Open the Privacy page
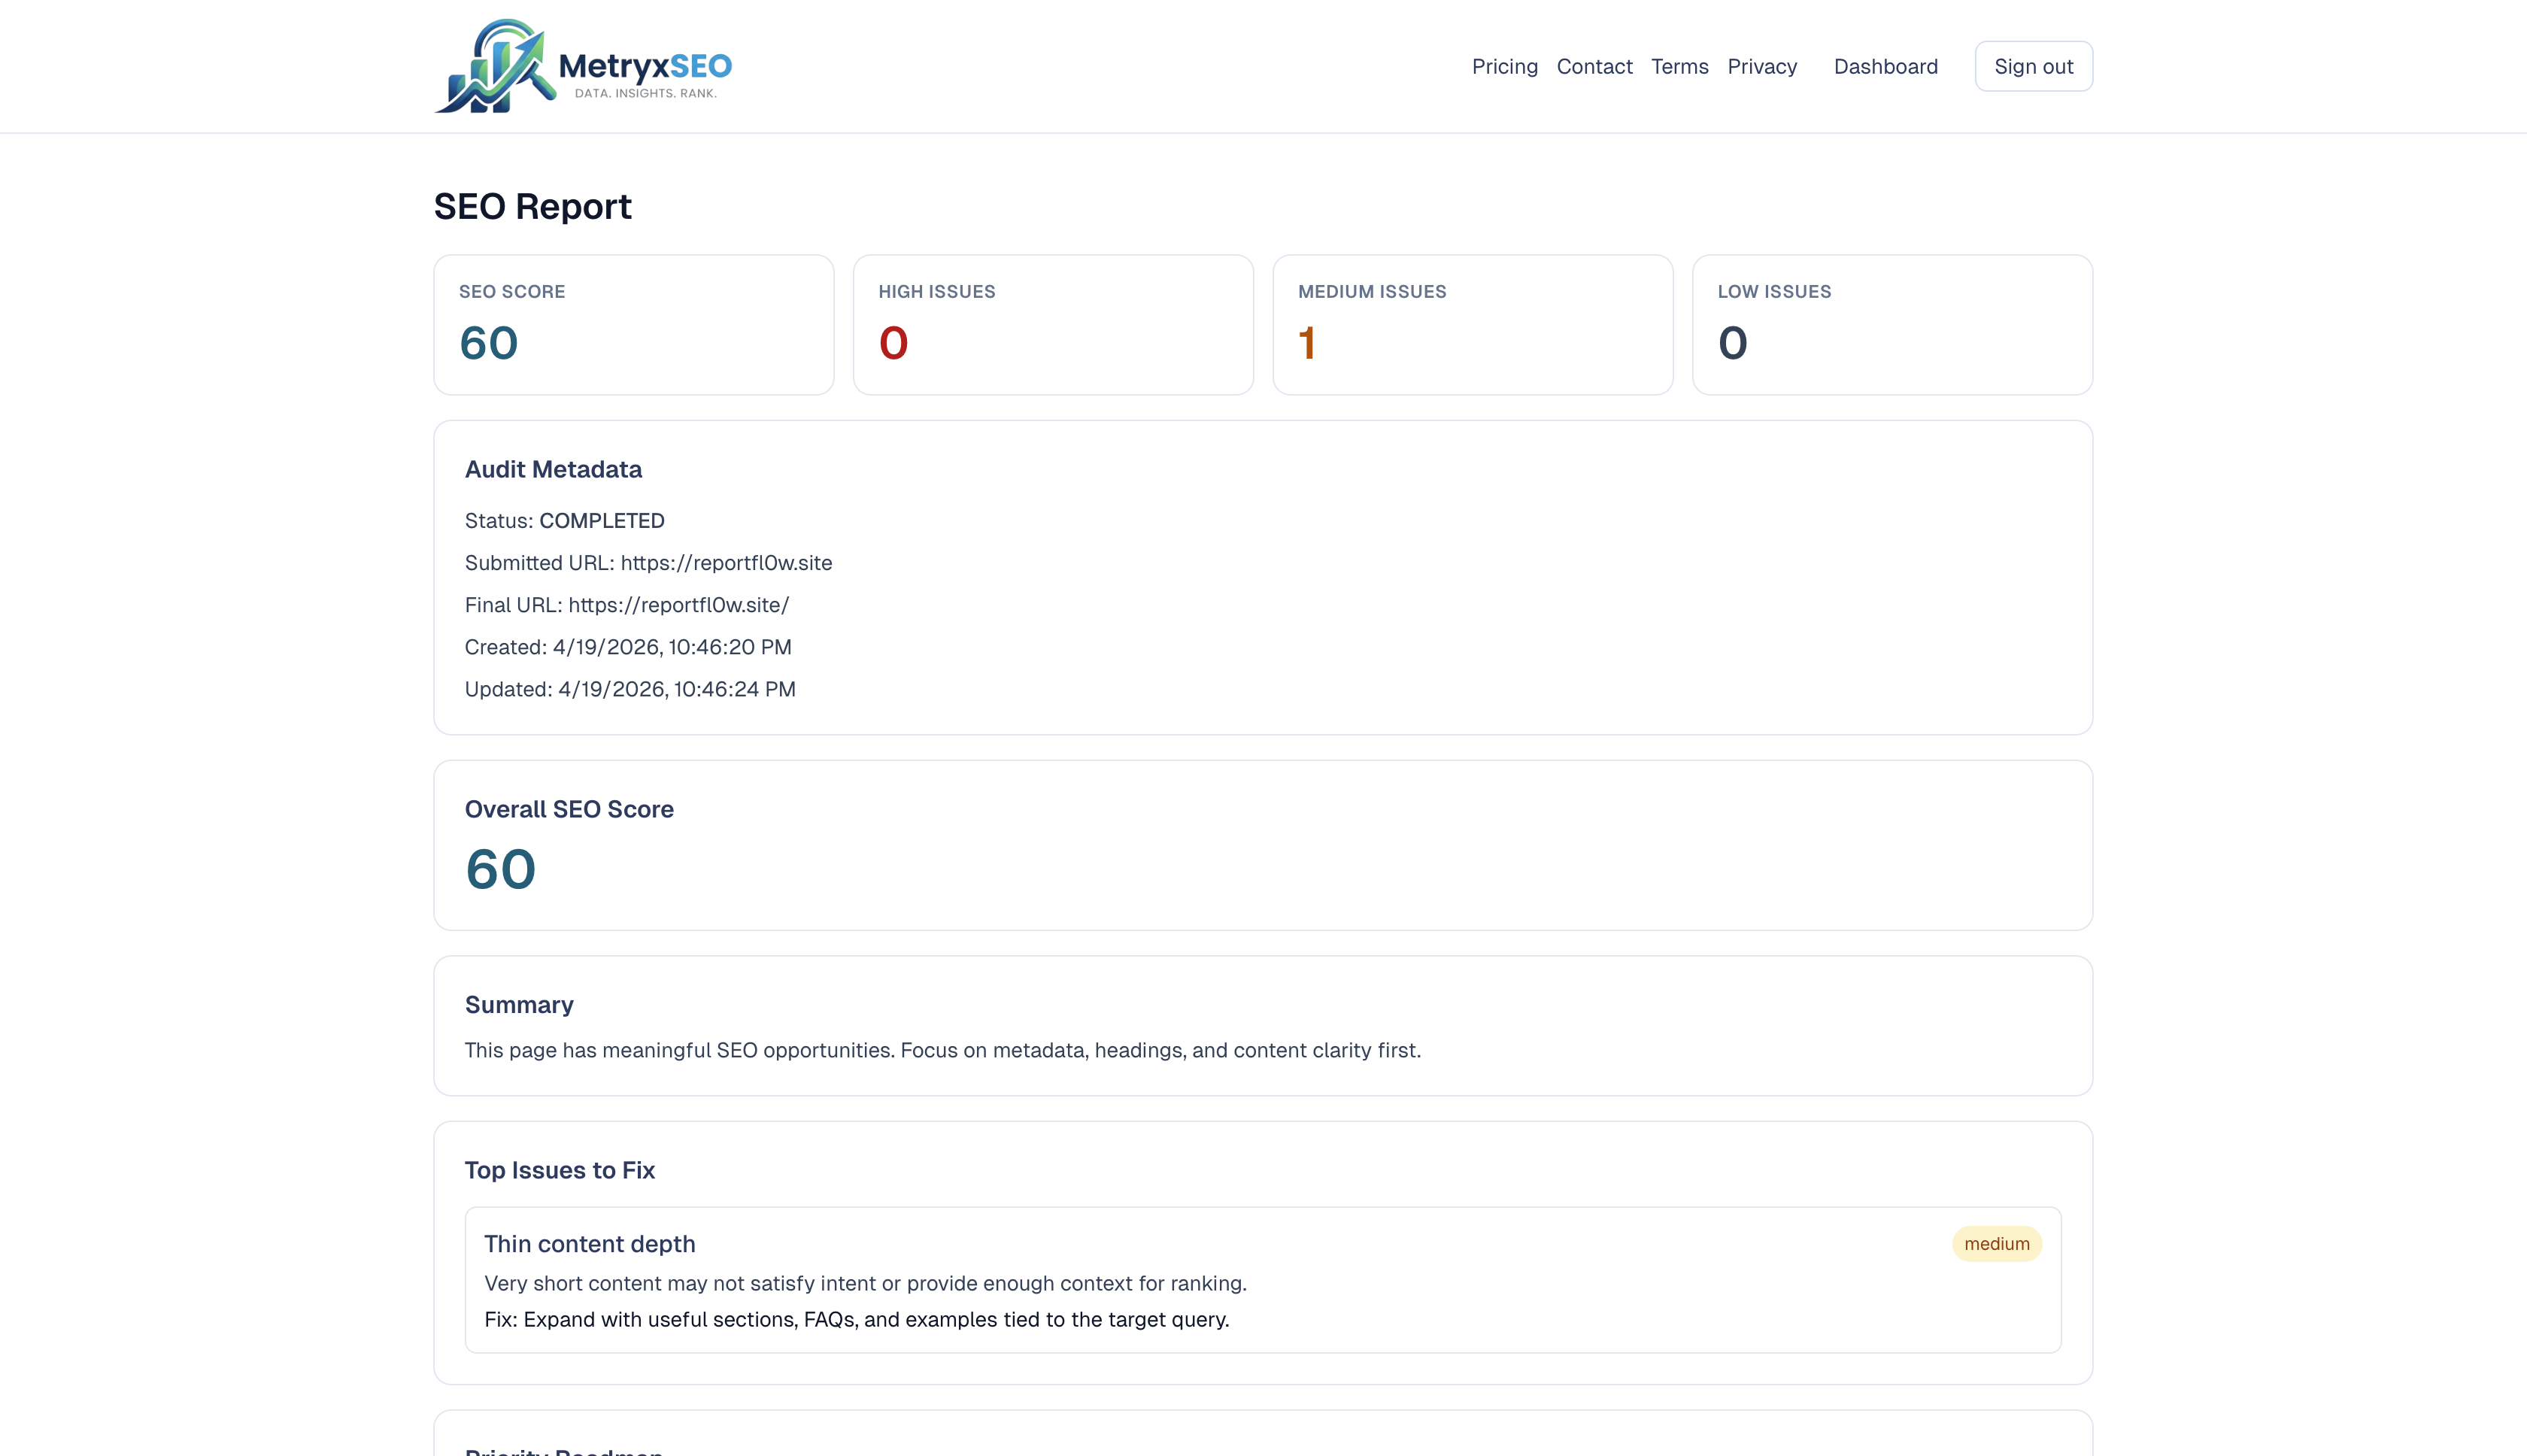The image size is (2527, 1456). (1761, 66)
